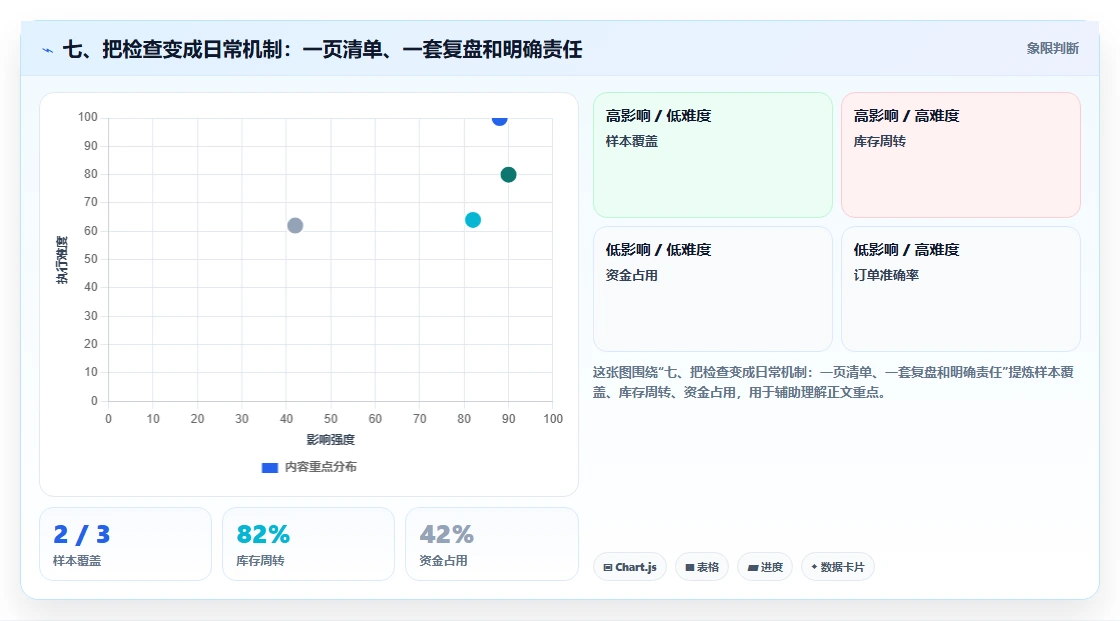Click the 进度 tag

click(765, 567)
